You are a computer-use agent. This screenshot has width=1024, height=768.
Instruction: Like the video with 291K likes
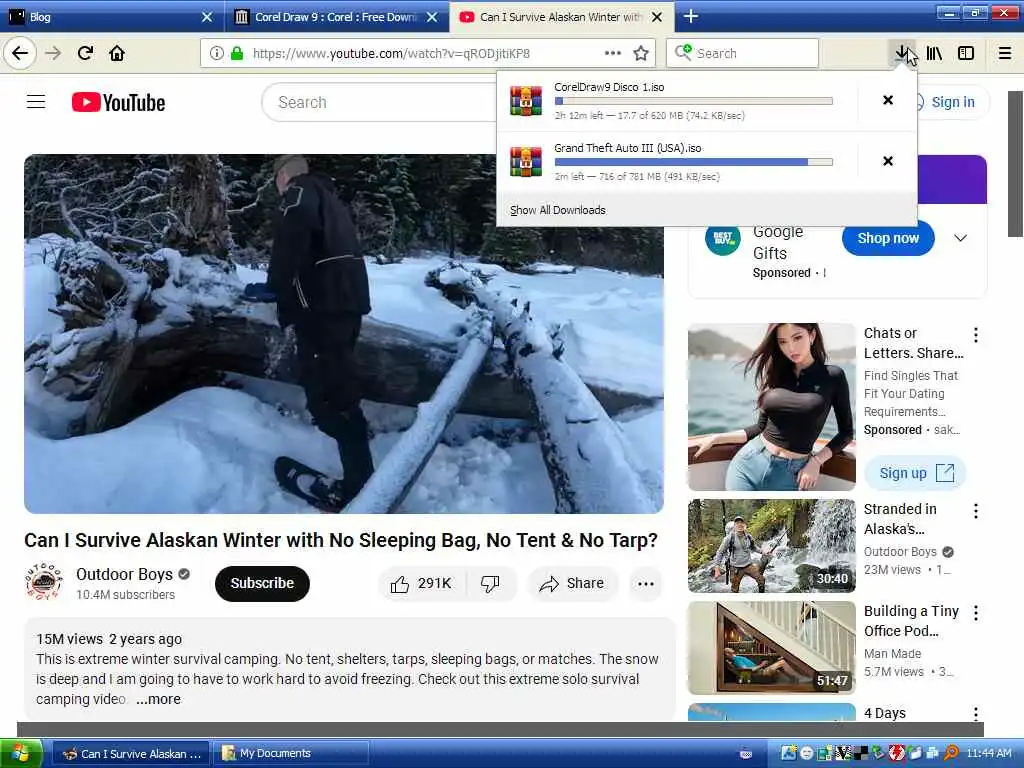tap(422, 583)
